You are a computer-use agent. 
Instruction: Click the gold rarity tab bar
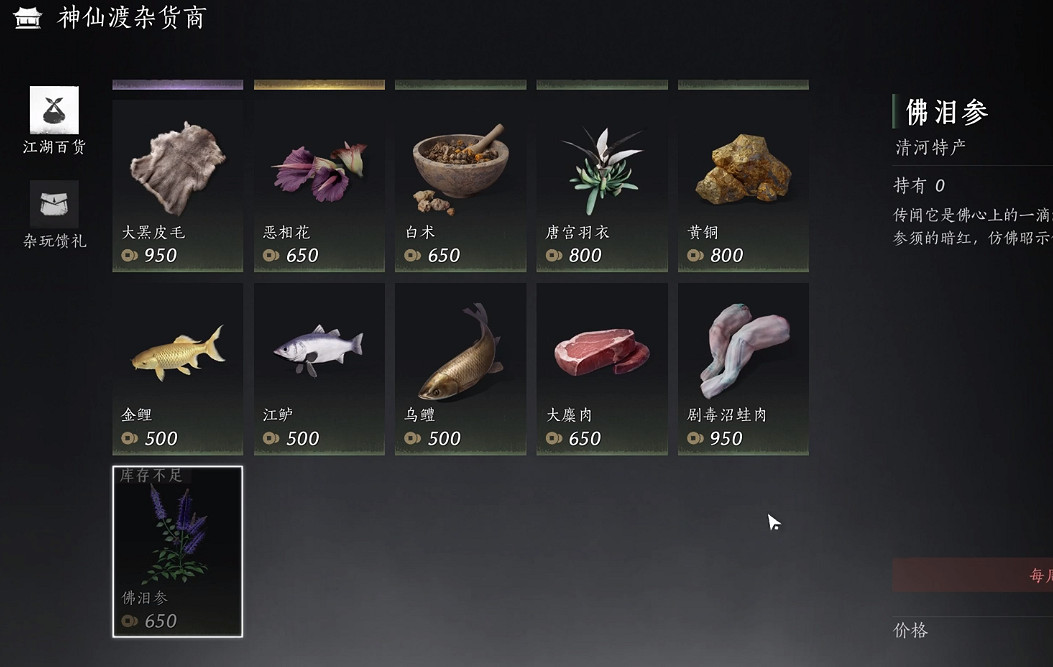[319, 85]
